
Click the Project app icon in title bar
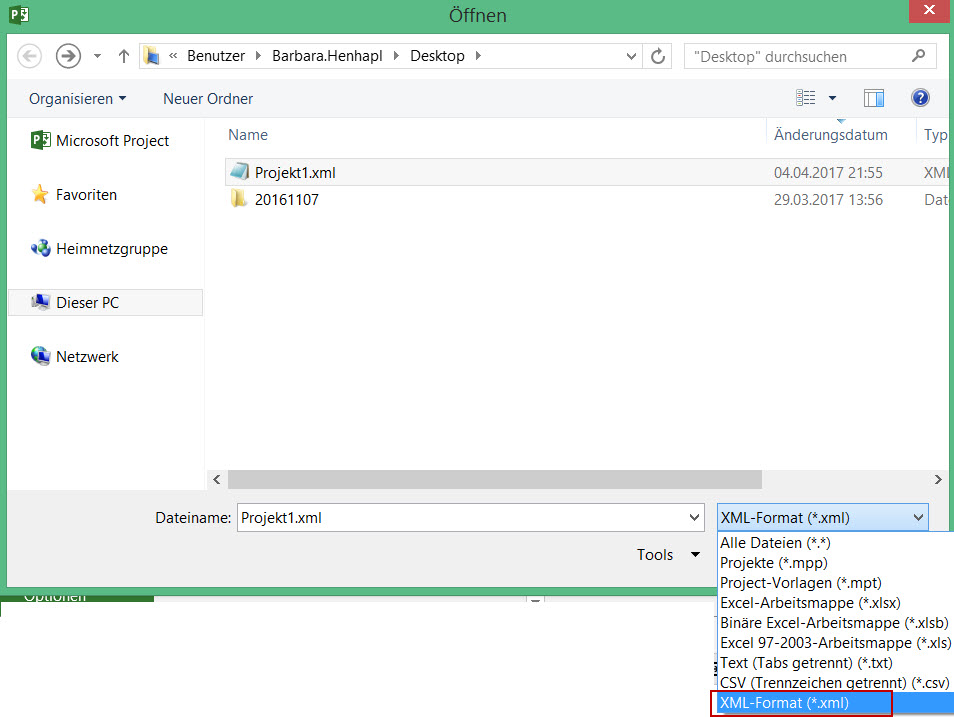coord(19,14)
